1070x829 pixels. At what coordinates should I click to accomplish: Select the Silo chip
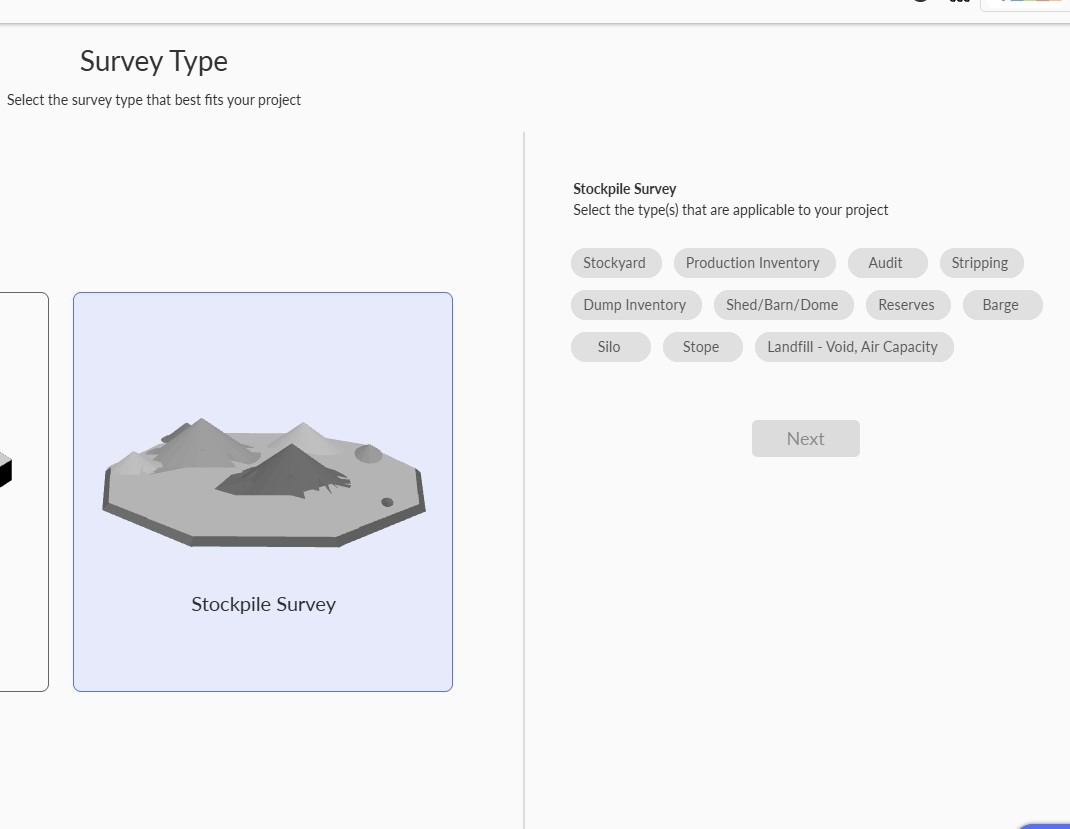(x=610, y=347)
